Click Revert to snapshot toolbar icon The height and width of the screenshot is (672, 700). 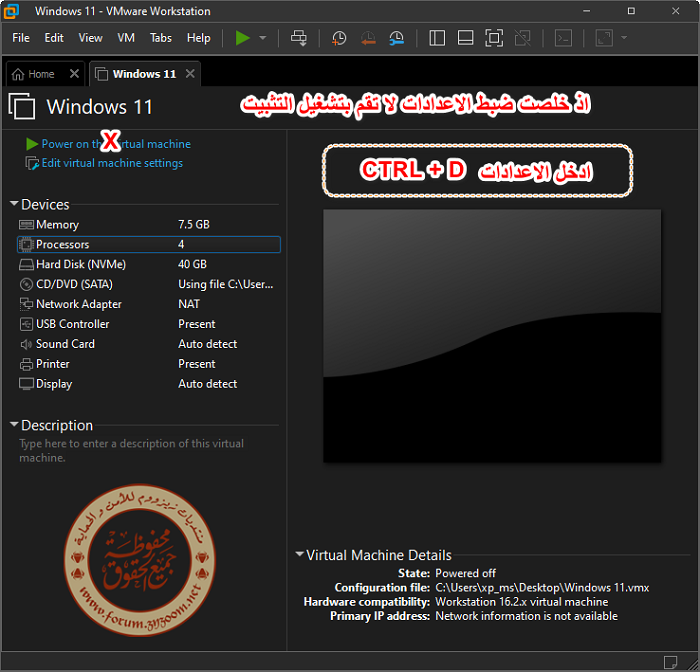pos(368,38)
